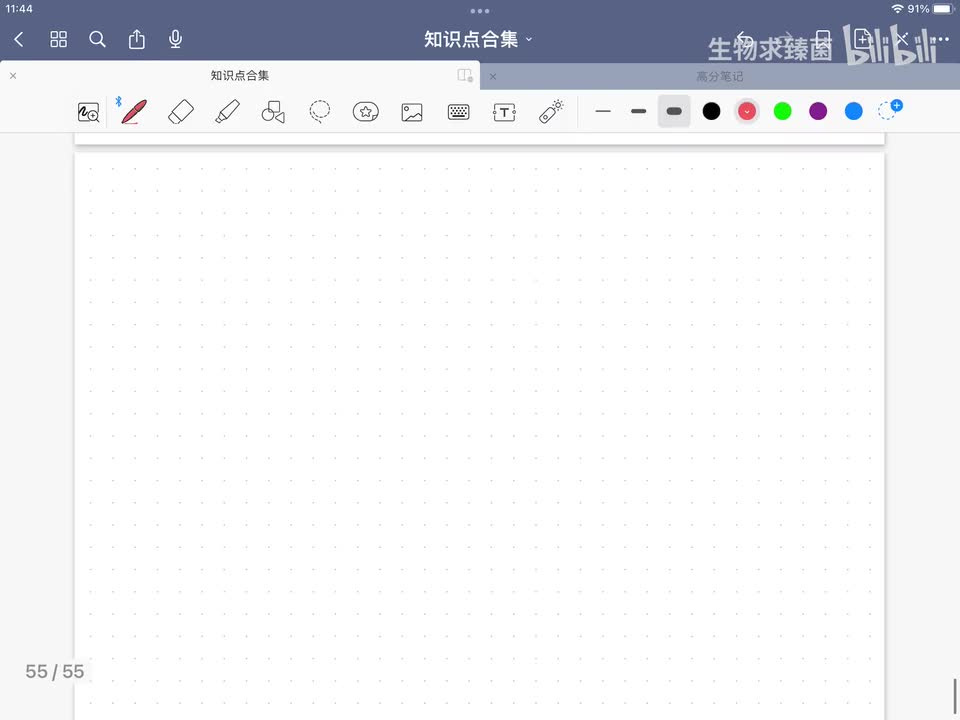Add a new custom color preset
Viewport: 960px width, 720px height.
890,110
